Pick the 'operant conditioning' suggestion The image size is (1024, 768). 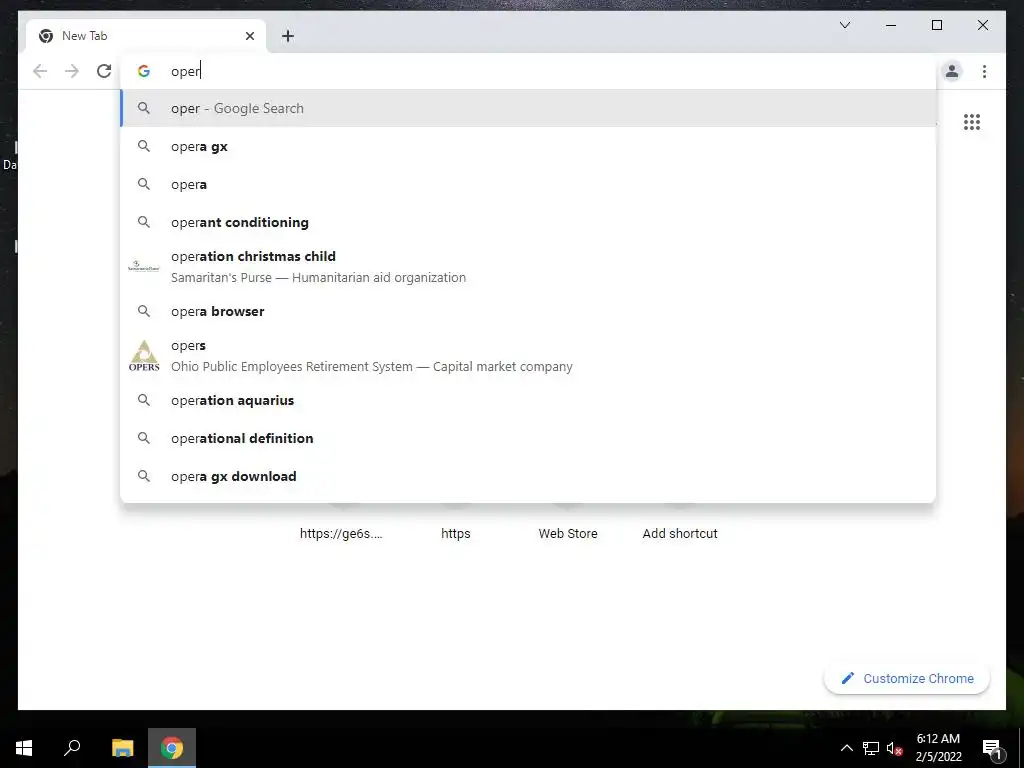(528, 222)
